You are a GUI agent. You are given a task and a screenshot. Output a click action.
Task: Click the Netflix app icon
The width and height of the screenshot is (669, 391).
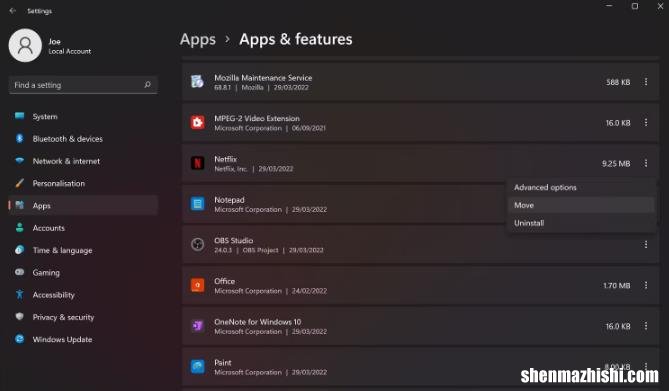[x=197, y=163]
